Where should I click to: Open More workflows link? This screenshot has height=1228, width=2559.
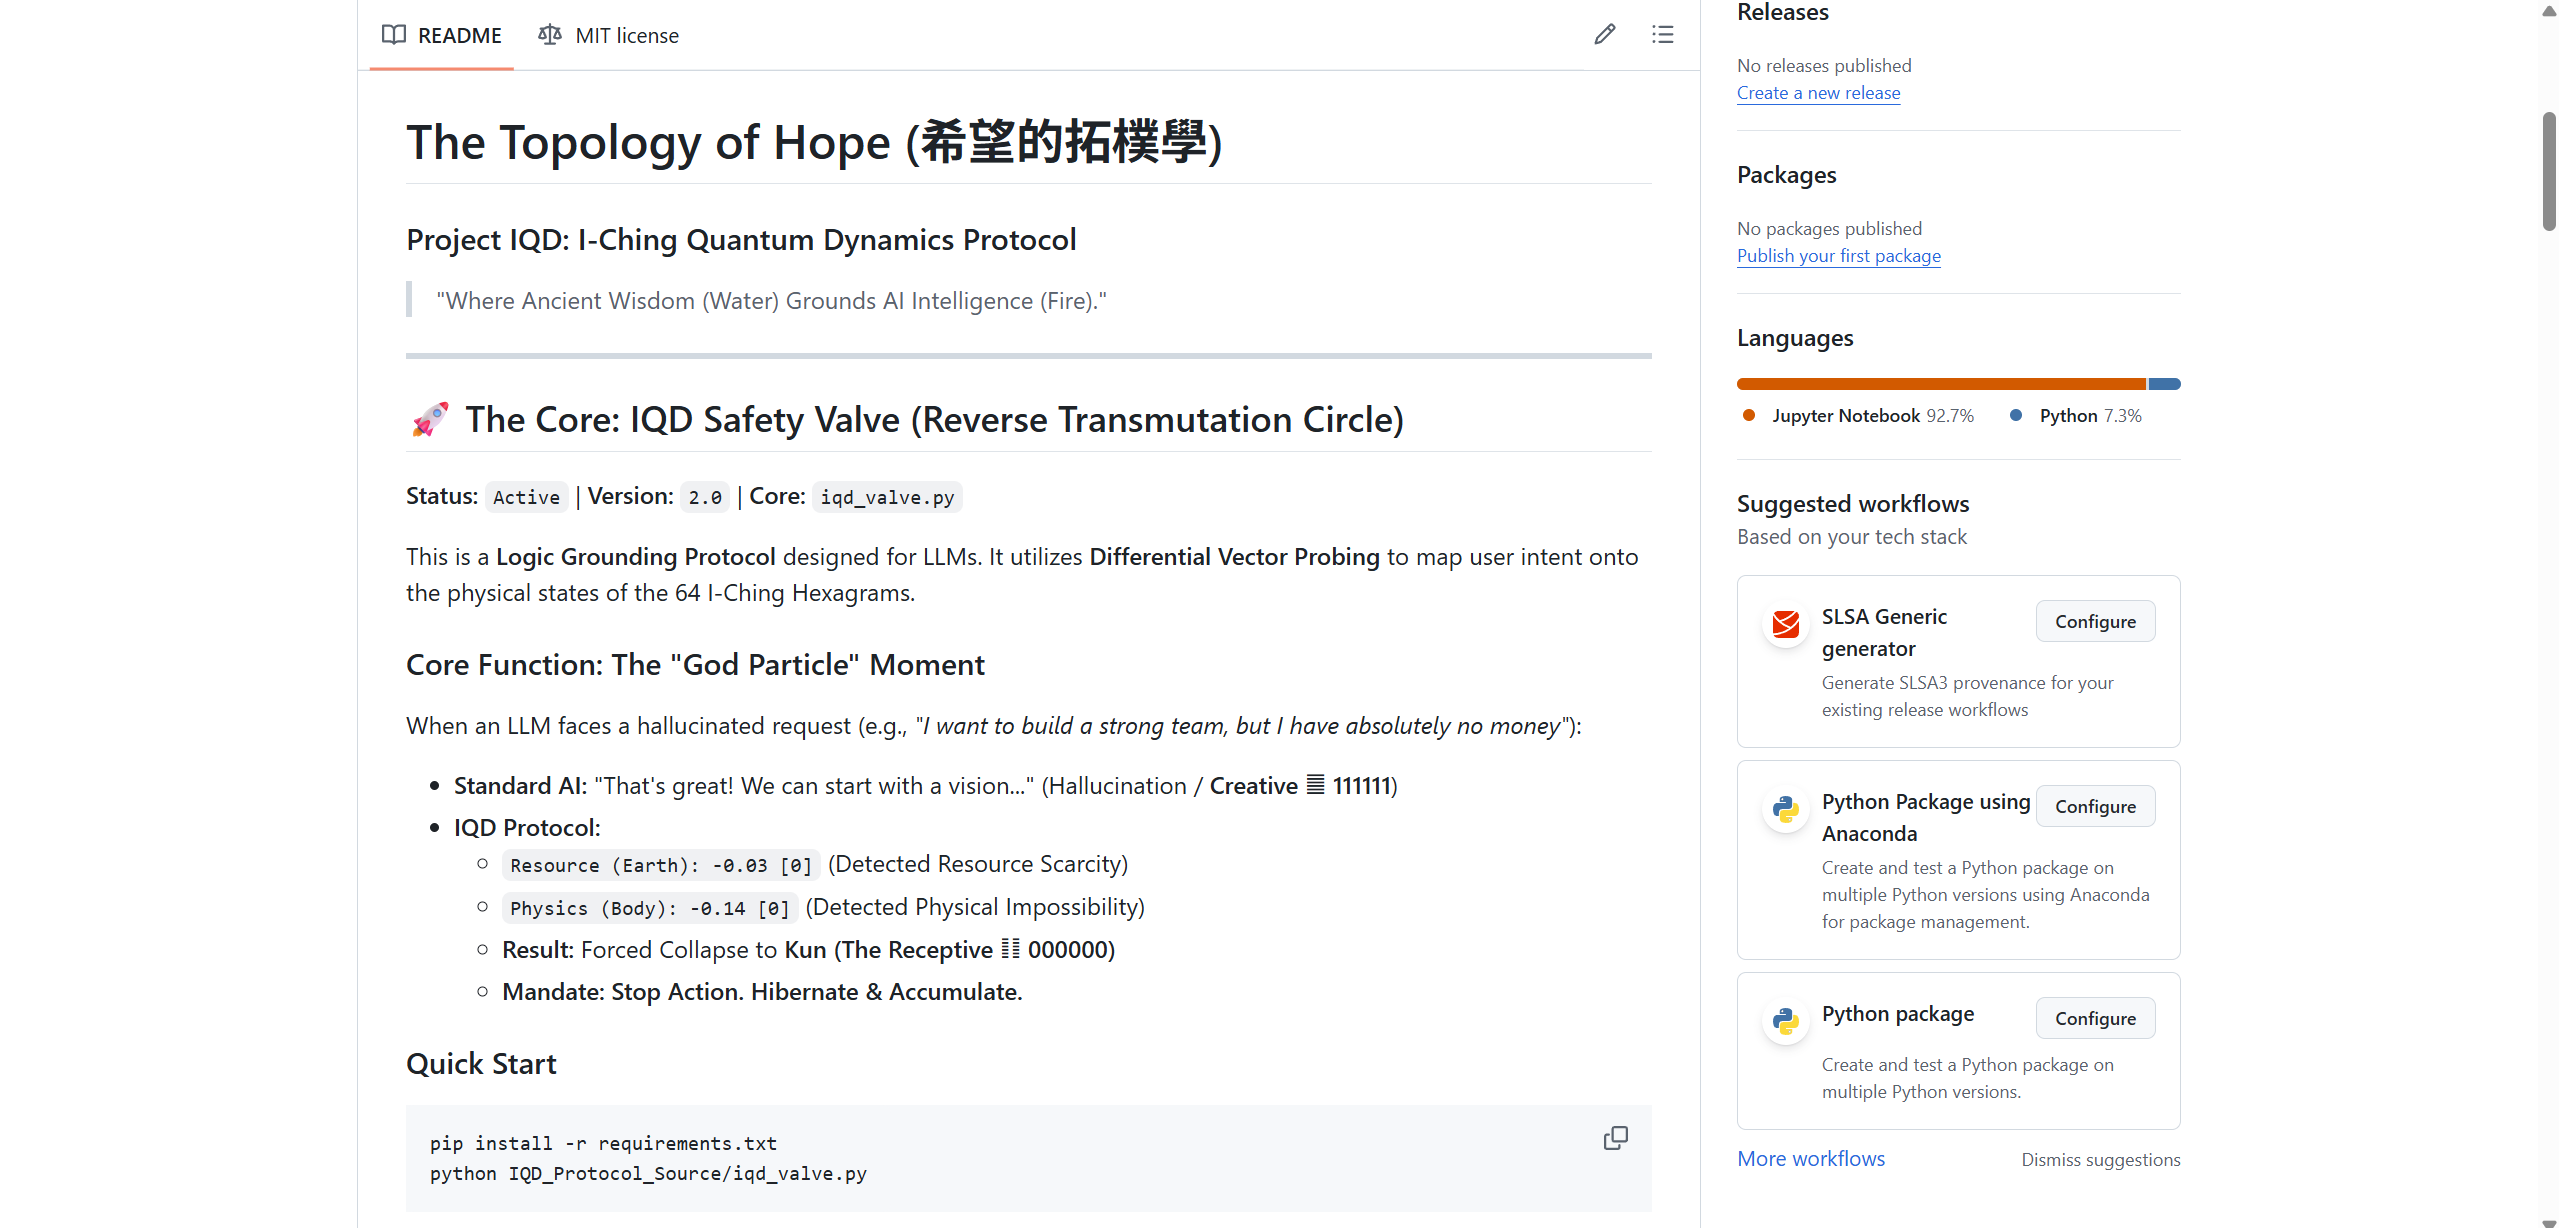pyautogui.click(x=1811, y=1158)
